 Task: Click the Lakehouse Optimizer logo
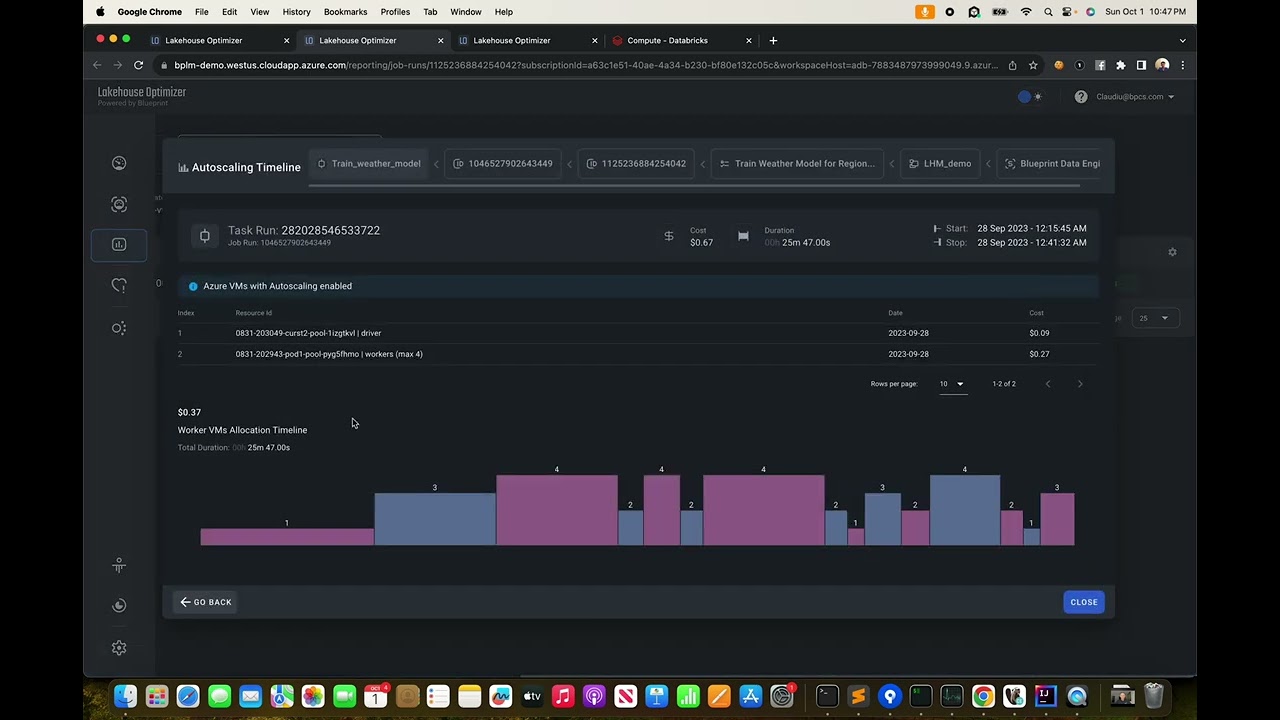click(x=142, y=96)
